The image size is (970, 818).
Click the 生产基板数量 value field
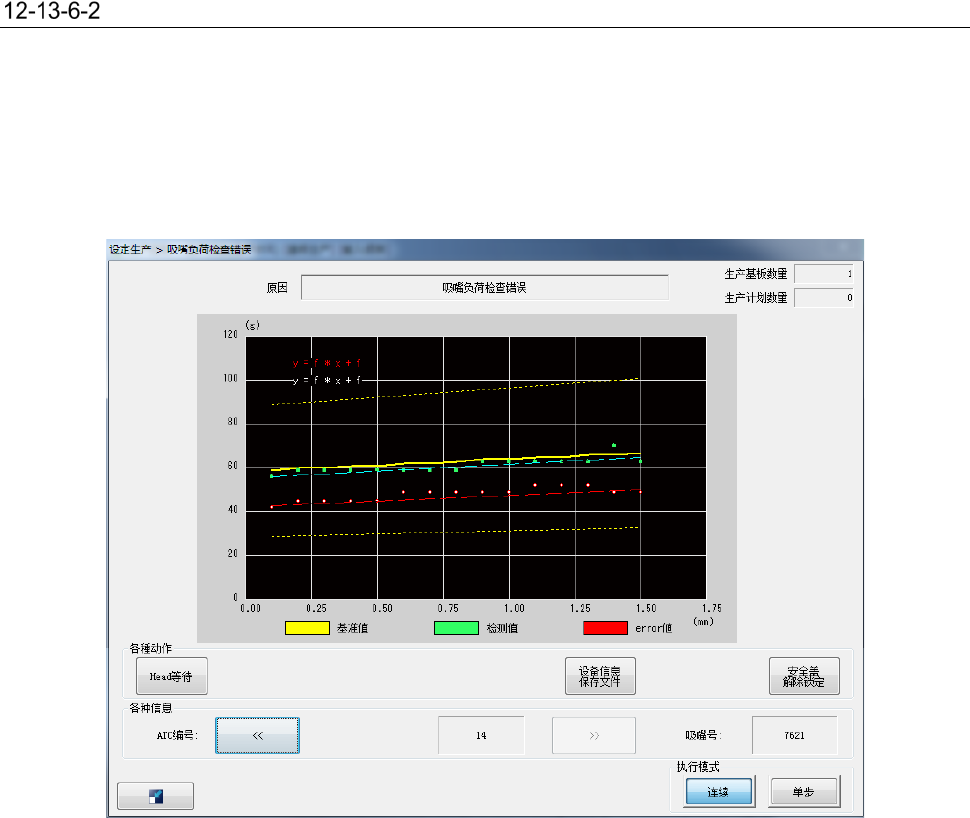coord(823,273)
